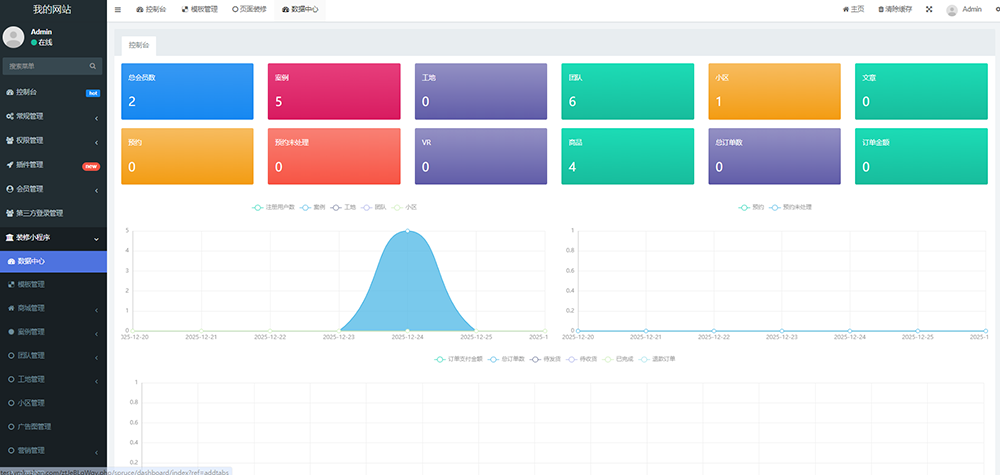Screen dimensions: 1000x475
Task: Click the fullscreen icon in top bar
Action: (928, 9)
